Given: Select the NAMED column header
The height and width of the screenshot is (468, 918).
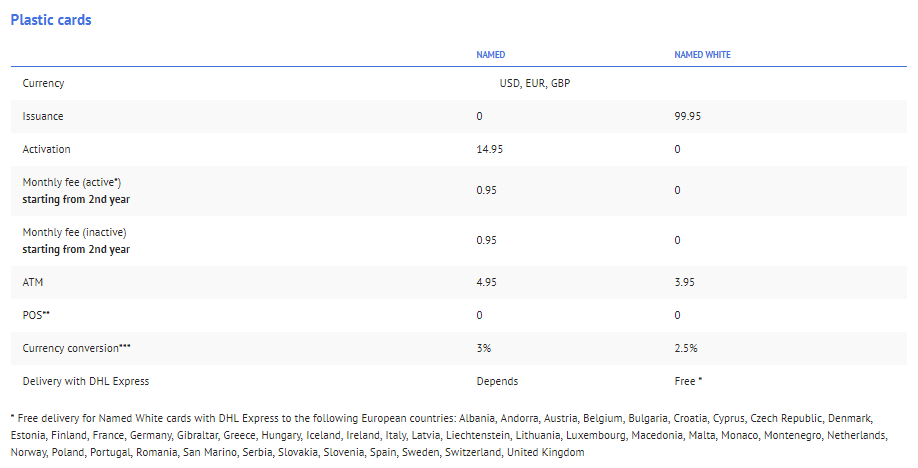Looking at the screenshot, I should pyautogui.click(x=491, y=54).
